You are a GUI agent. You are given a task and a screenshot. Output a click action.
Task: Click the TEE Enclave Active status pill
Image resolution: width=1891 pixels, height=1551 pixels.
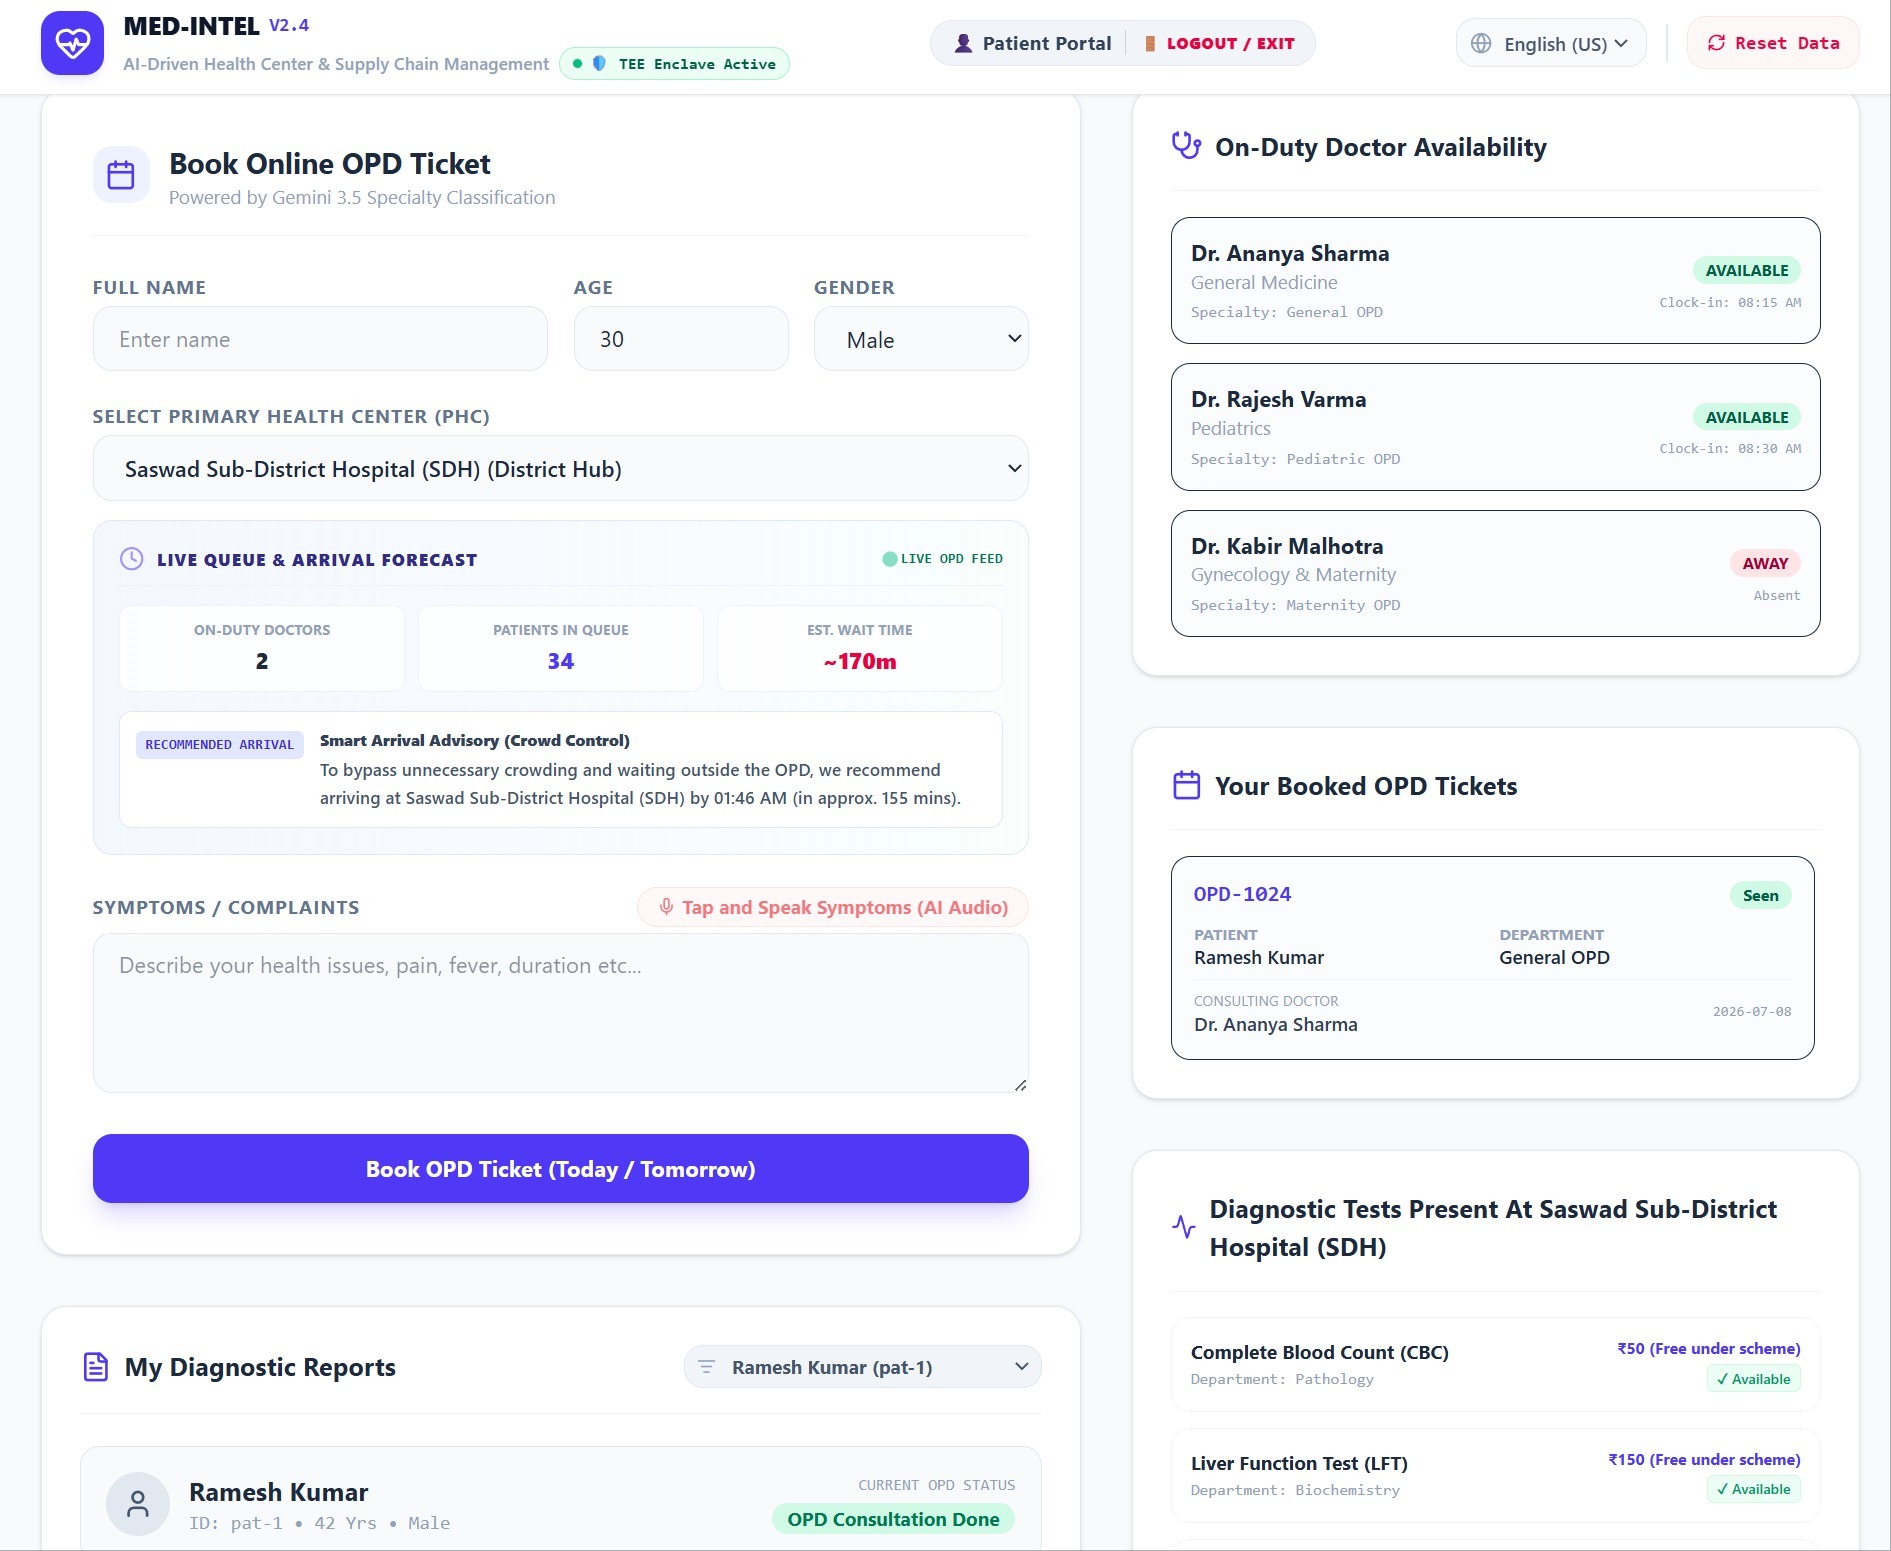[x=674, y=64]
